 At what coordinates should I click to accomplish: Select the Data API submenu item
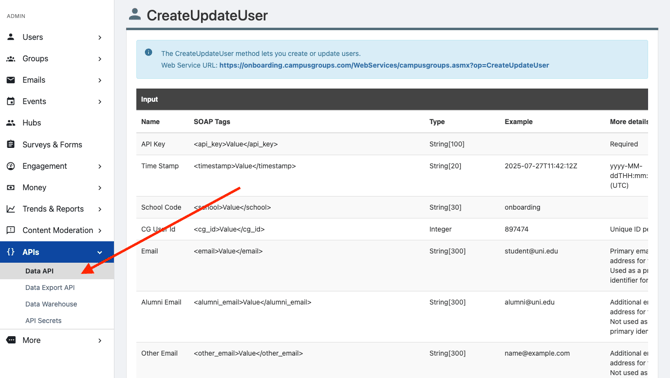tap(57, 271)
